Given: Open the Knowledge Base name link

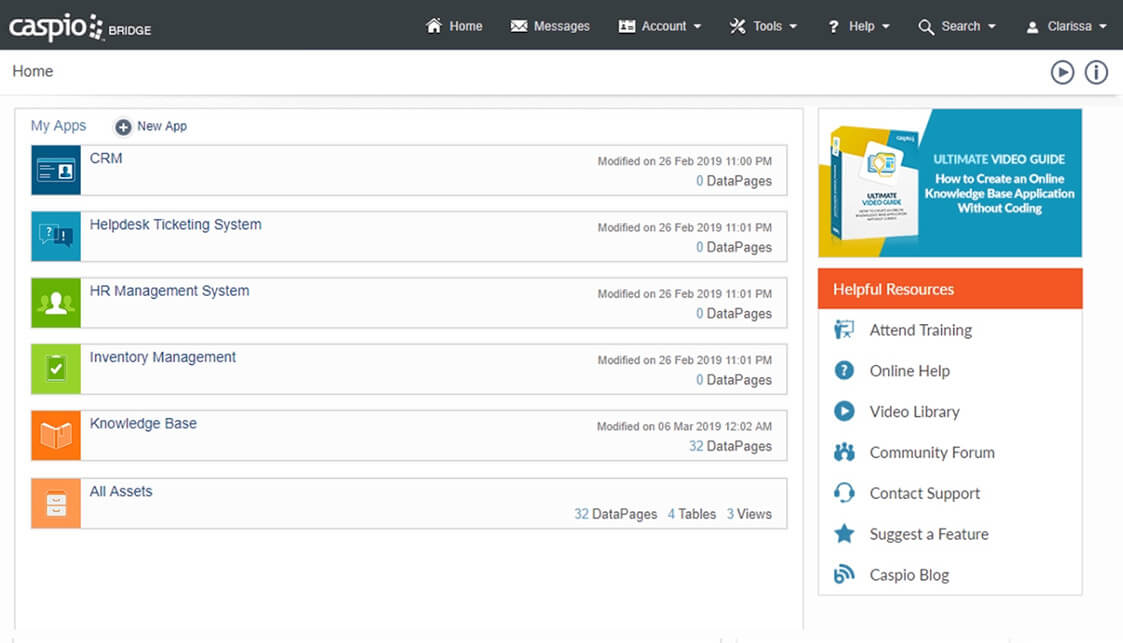Looking at the screenshot, I should (143, 423).
